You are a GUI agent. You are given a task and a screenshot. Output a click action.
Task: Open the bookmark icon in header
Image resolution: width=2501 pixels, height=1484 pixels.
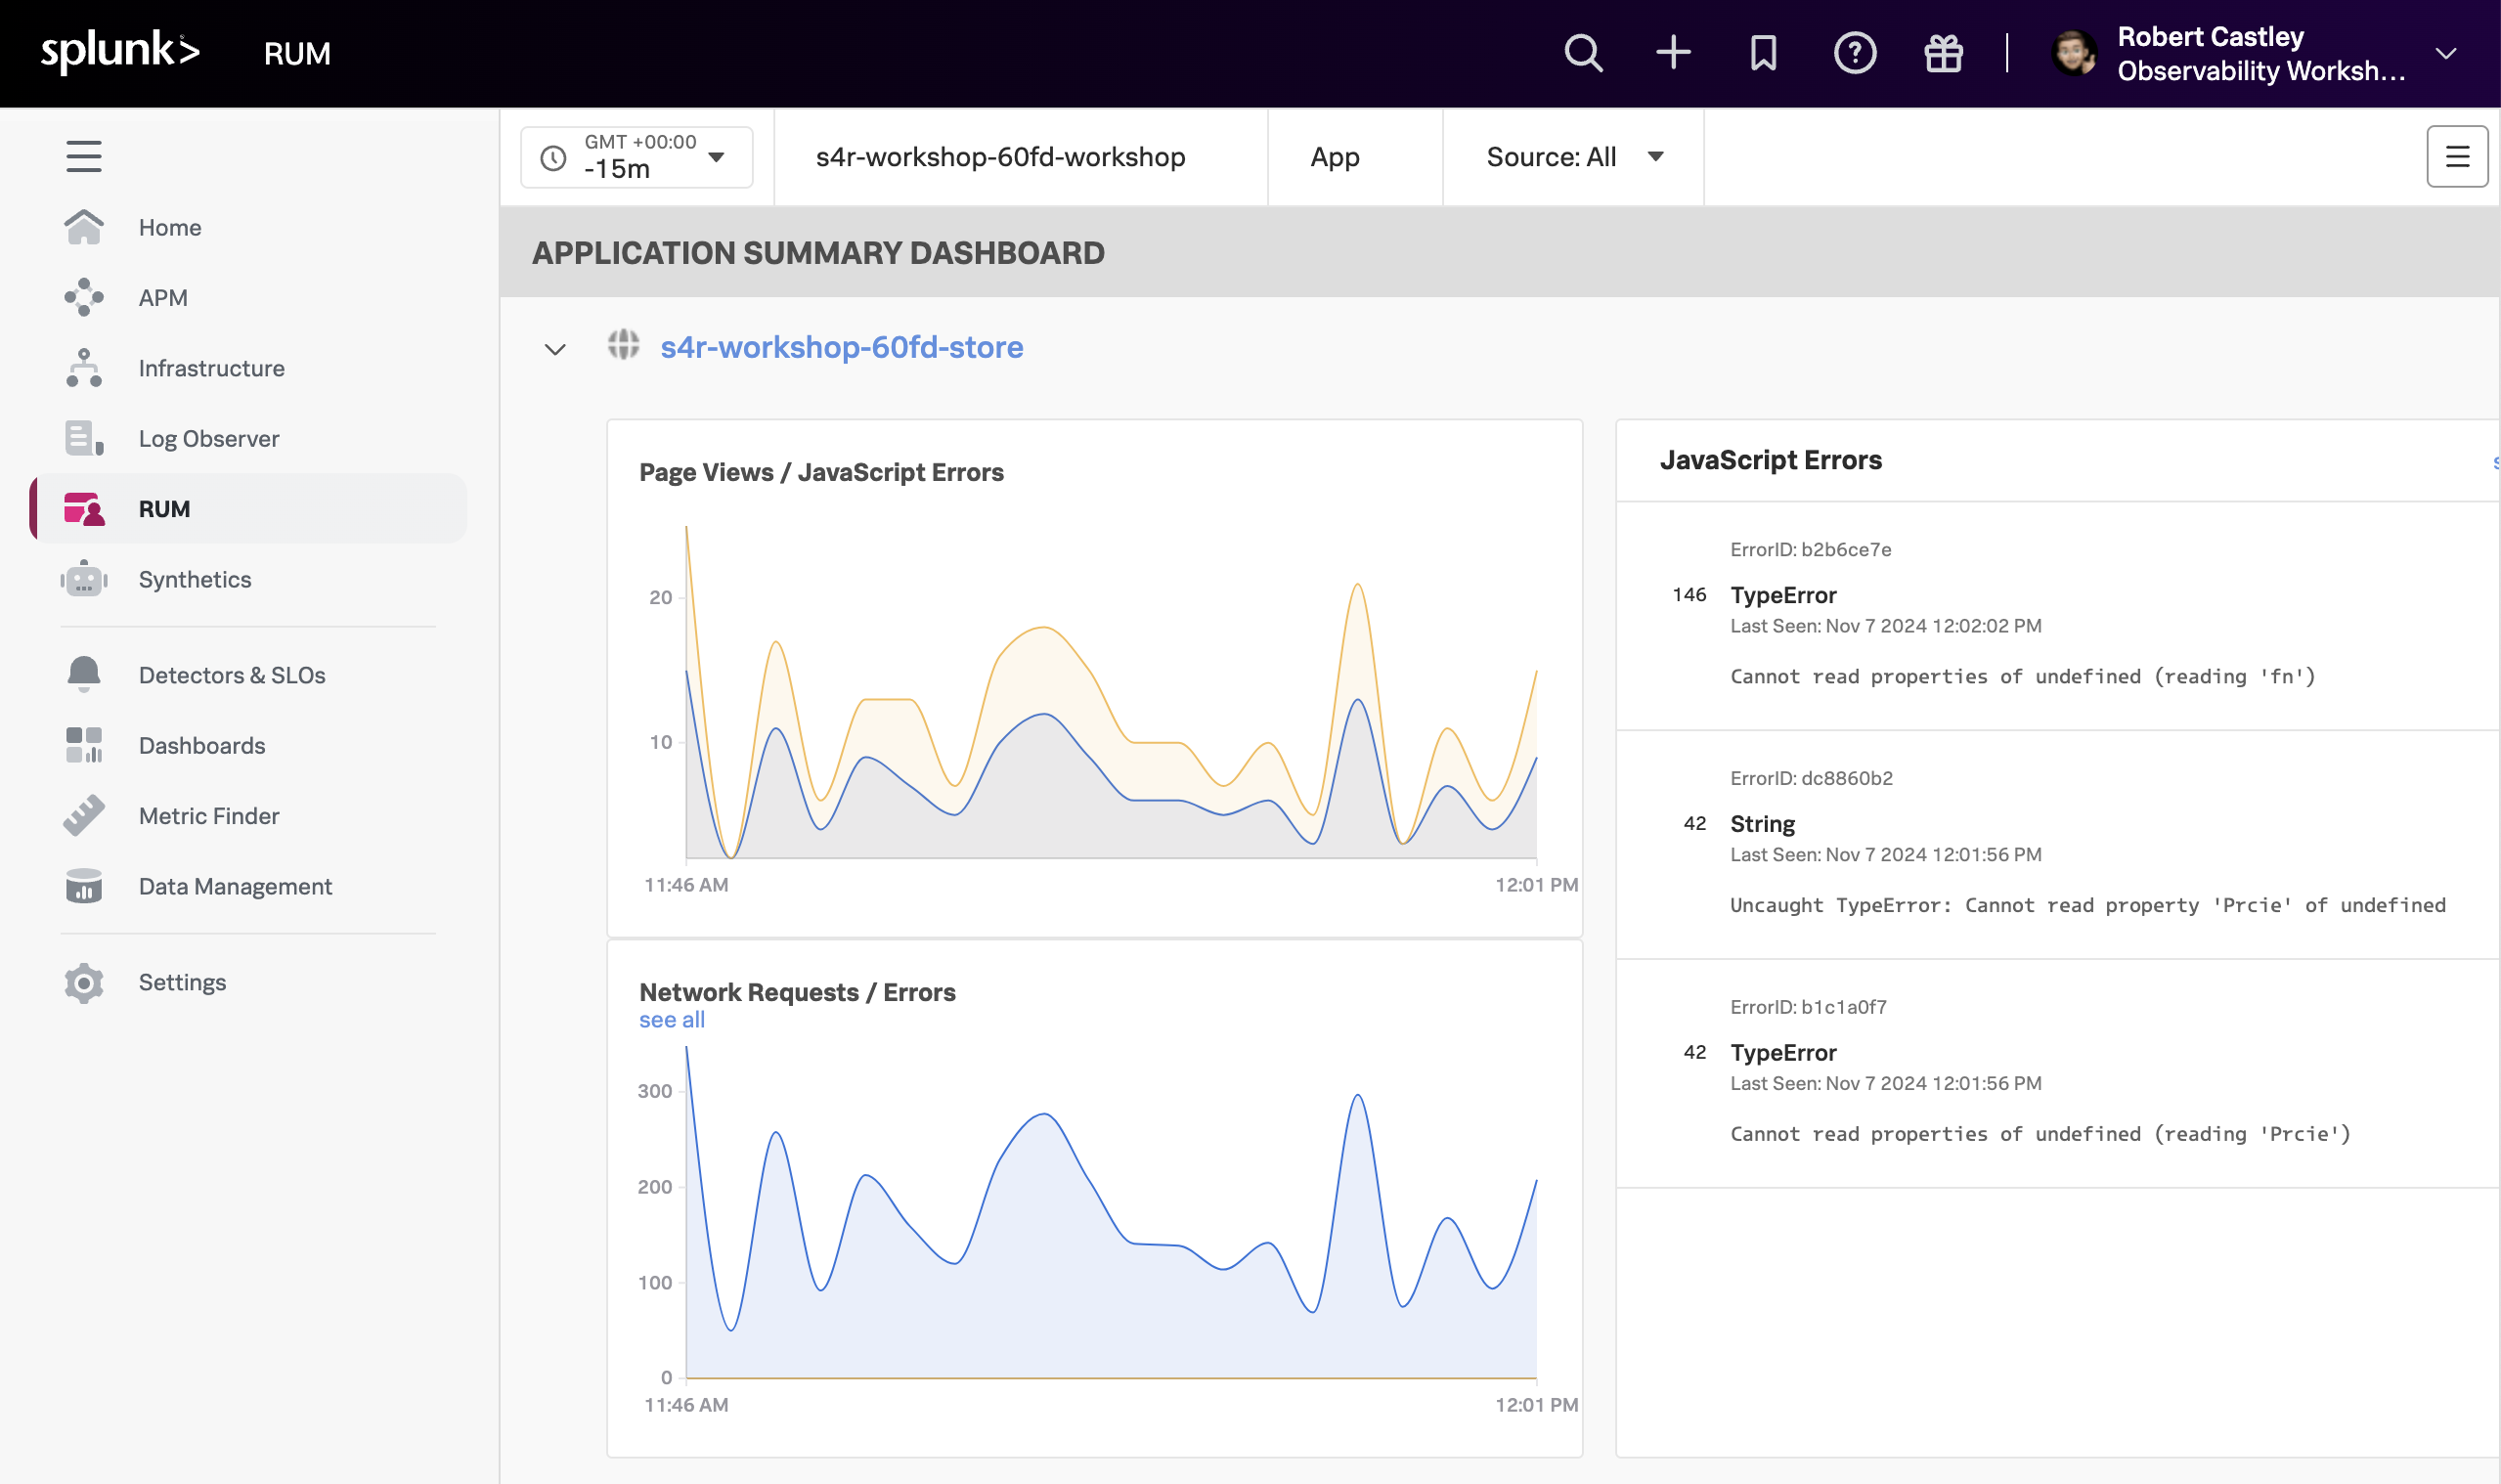click(1764, 53)
